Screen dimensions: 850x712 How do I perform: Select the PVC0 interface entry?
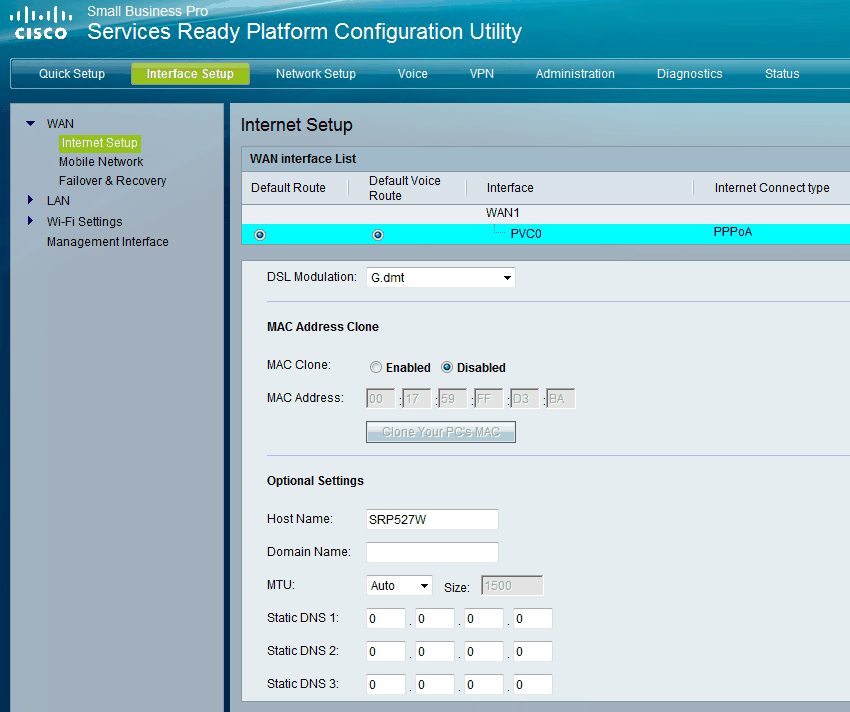tap(526, 234)
